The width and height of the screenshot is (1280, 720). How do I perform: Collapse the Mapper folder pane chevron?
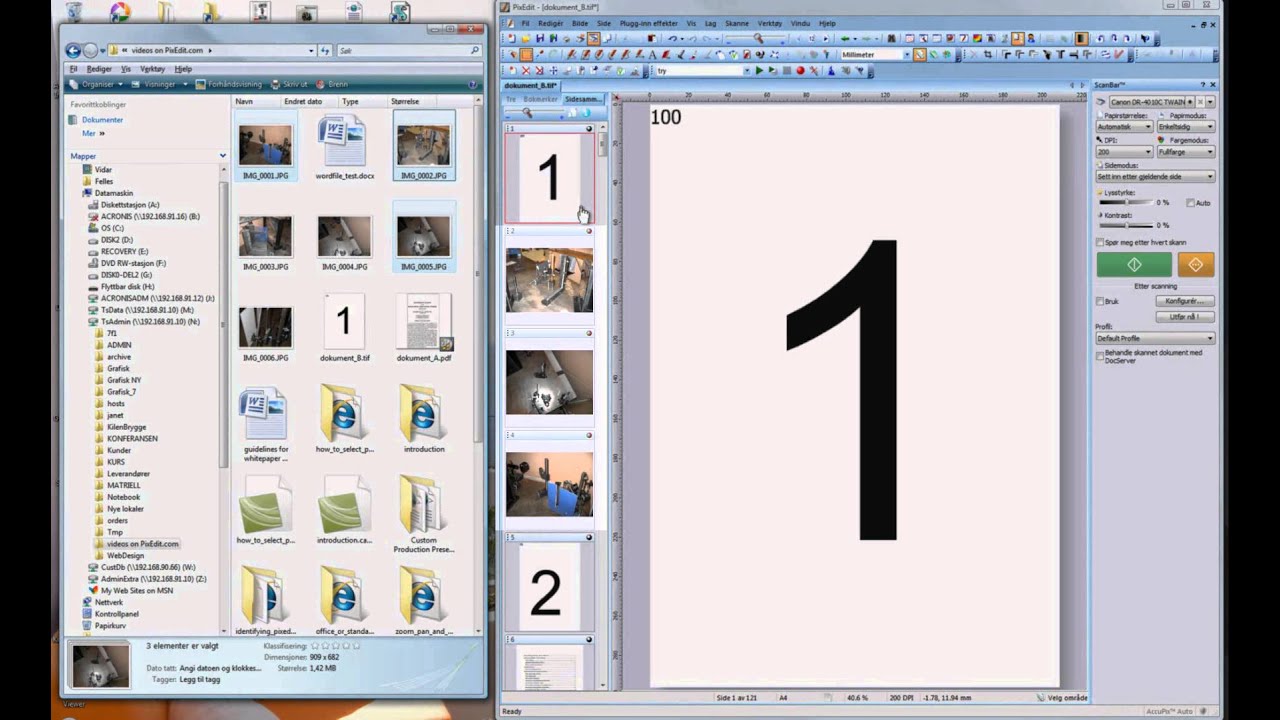(x=222, y=156)
